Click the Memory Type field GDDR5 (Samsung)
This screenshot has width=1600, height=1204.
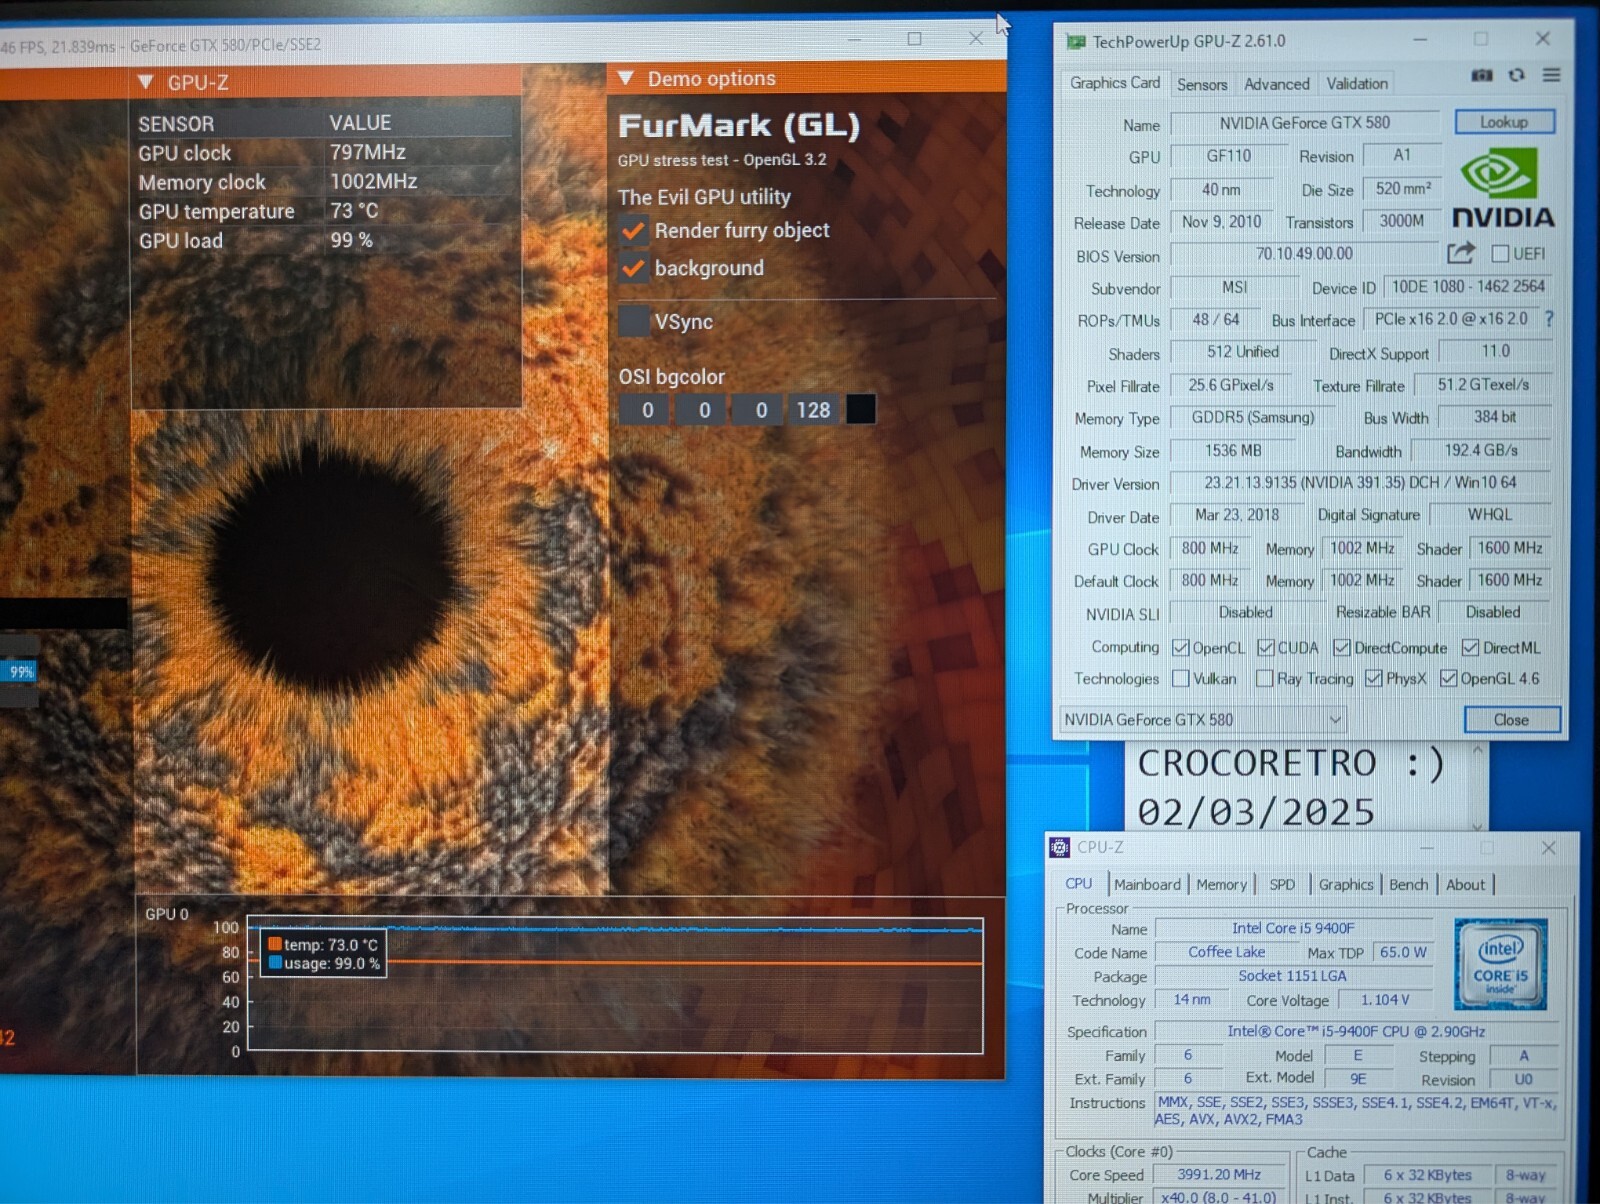1253,418
